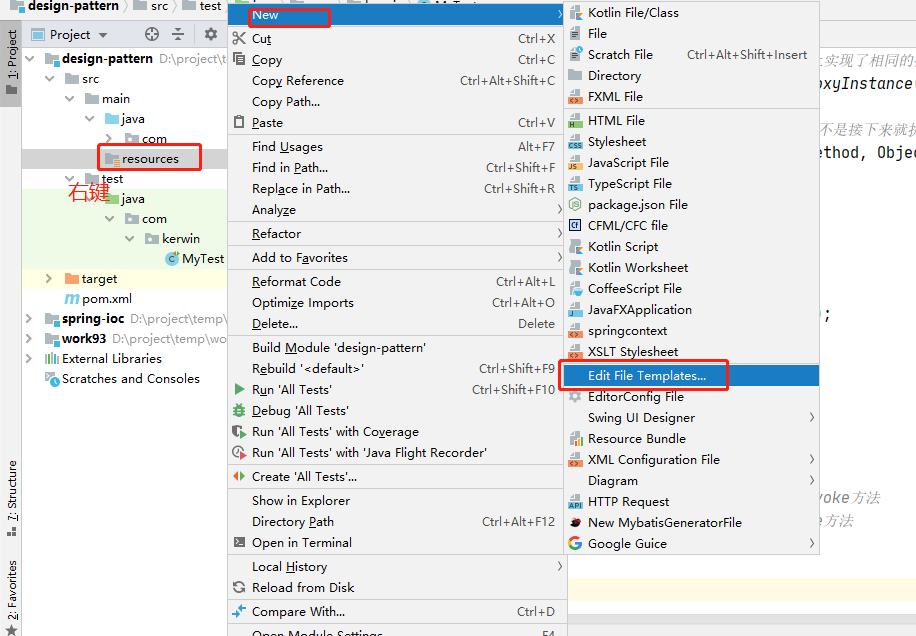Click the HTML File icon
The image size is (916, 636).
(575, 121)
